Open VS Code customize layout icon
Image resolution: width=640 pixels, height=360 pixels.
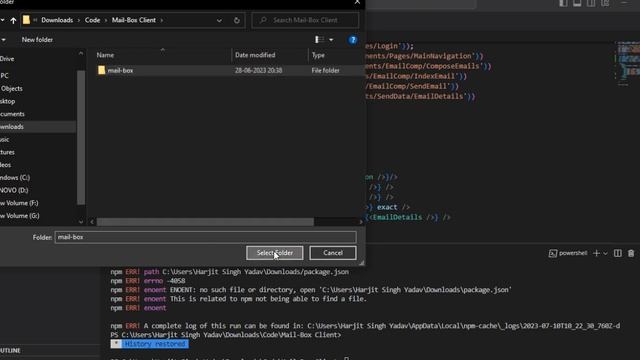click(x=605, y=3)
